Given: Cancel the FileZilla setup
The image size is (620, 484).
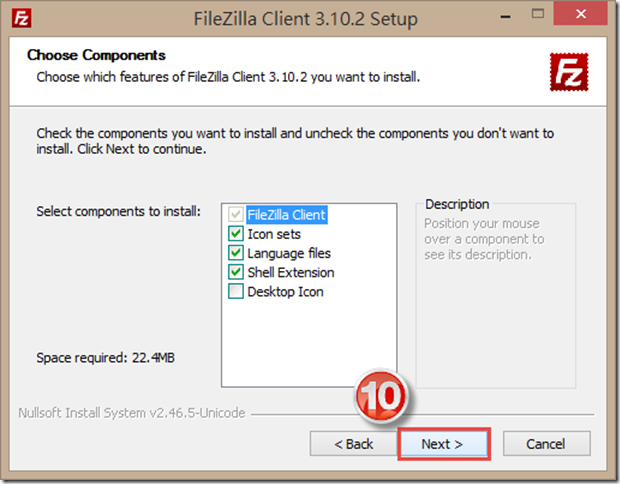Looking at the screenshot, I should click(546, 444).
